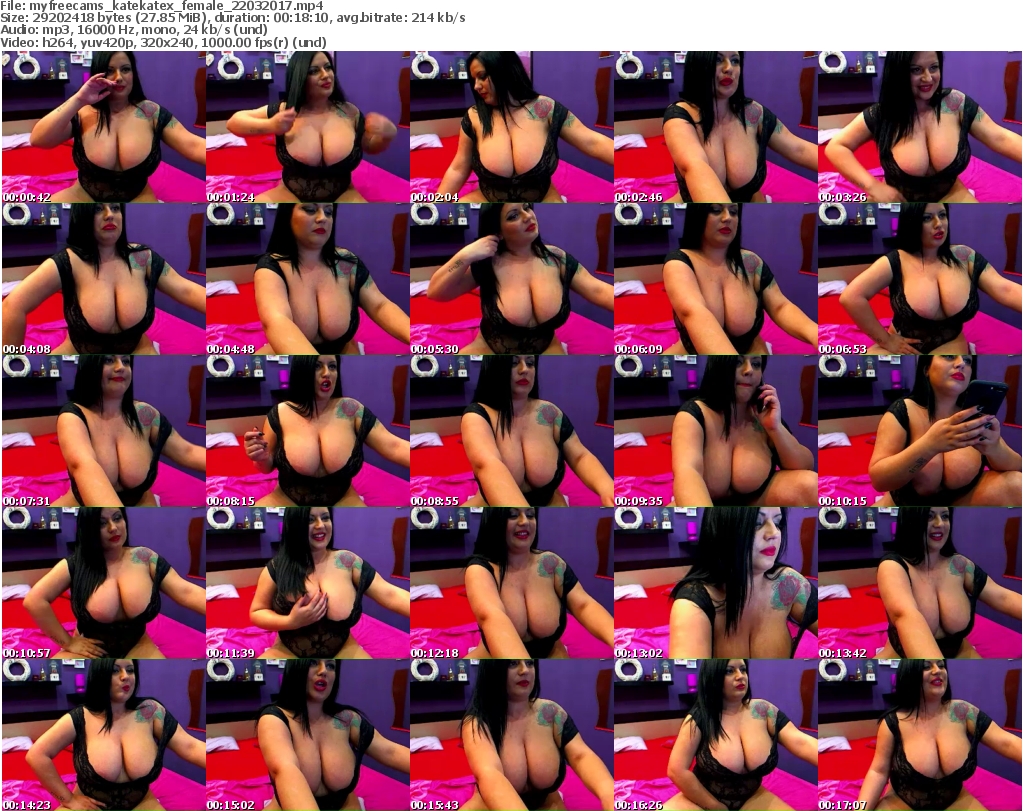Click the thumbnail stamped 00:17:07
The width and height of the screenshot is (1024, 811).
tap(920, 735)
